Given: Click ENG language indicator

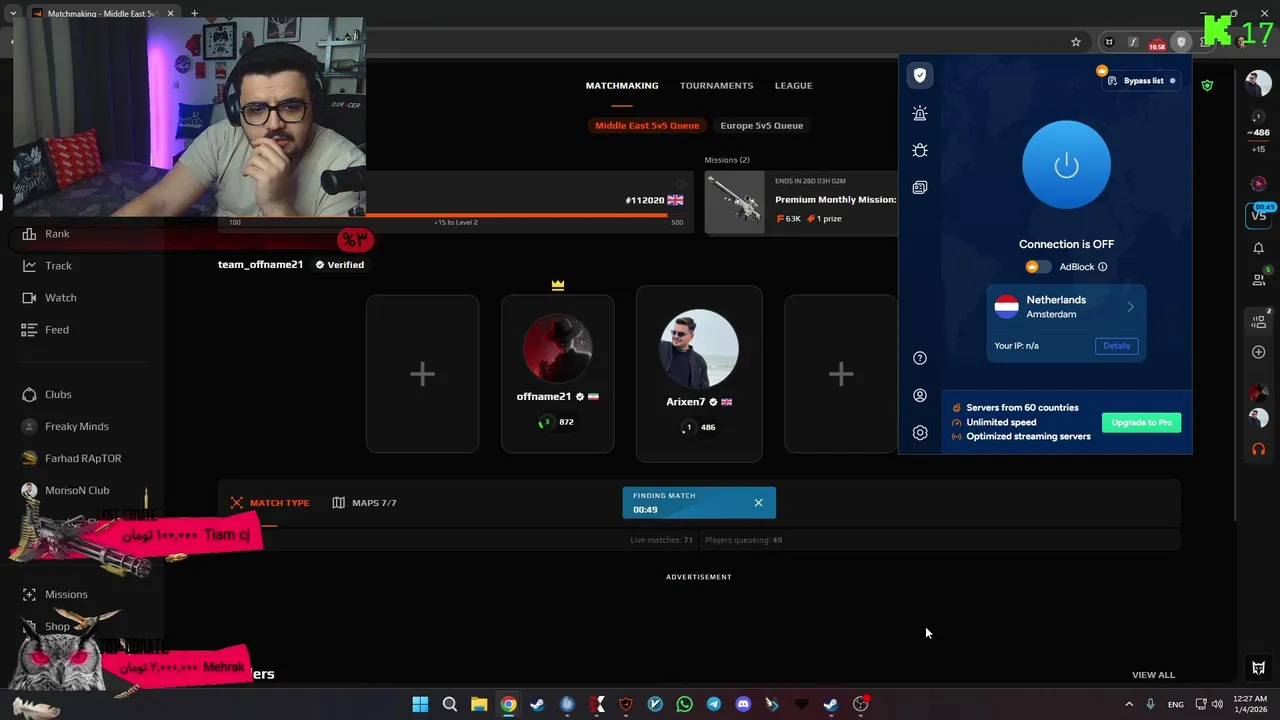Looking at the screenshot, I should (x=1175, y=704).
